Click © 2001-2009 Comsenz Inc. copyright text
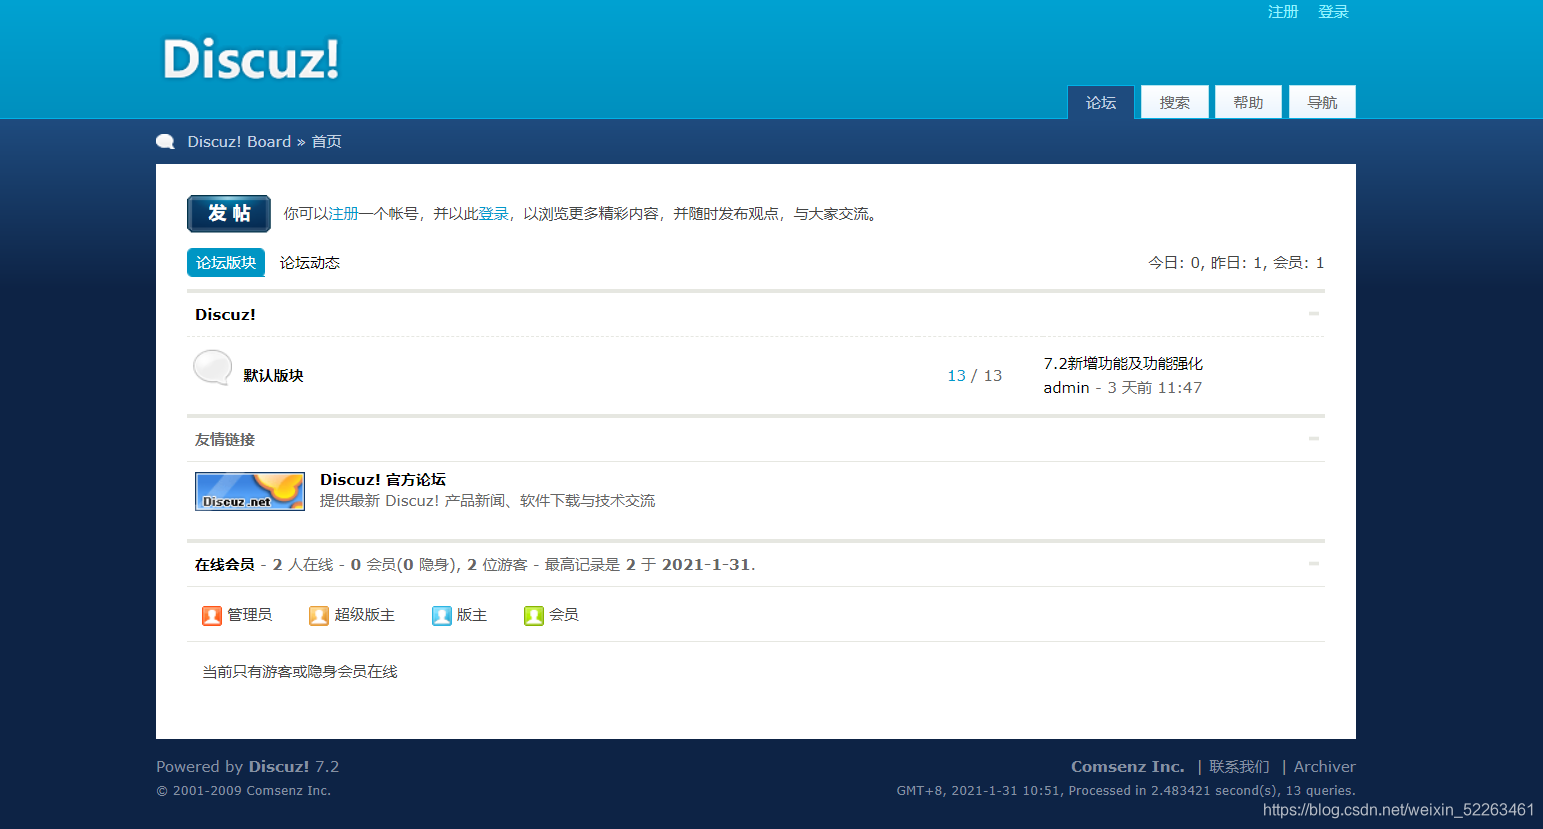Image resolution: width=1543 pixels, height=829 pixels. click(243, 791)
